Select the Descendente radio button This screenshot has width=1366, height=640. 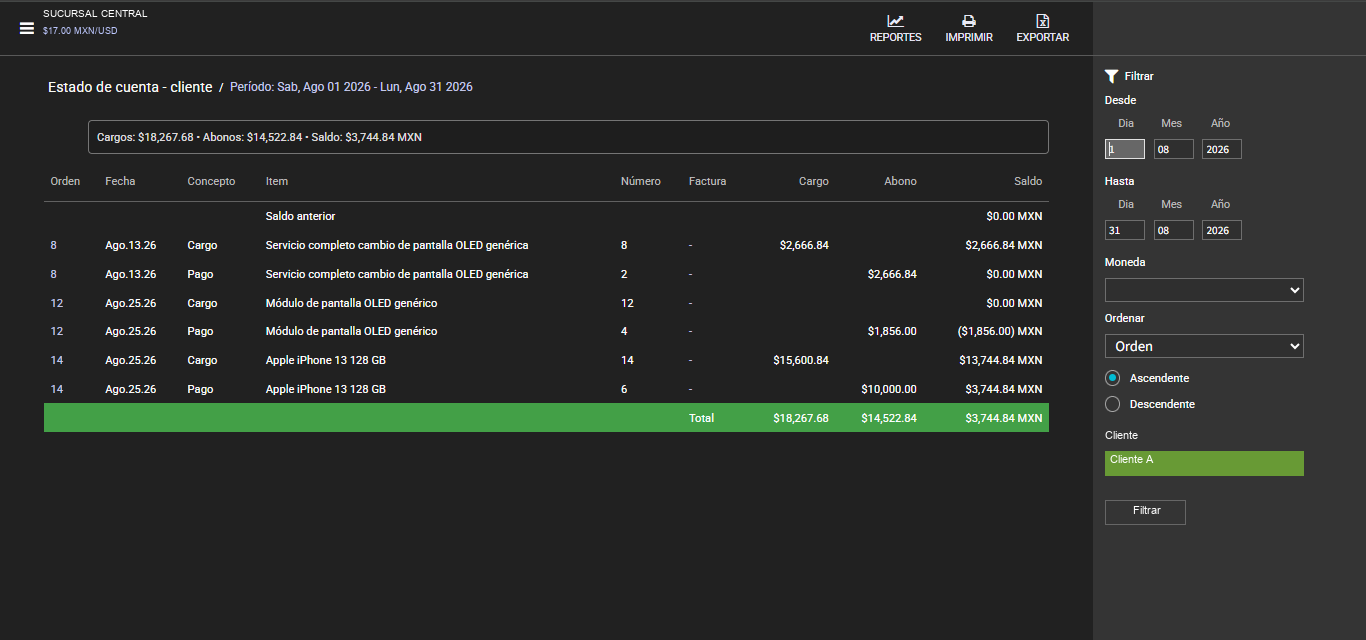1112,404
